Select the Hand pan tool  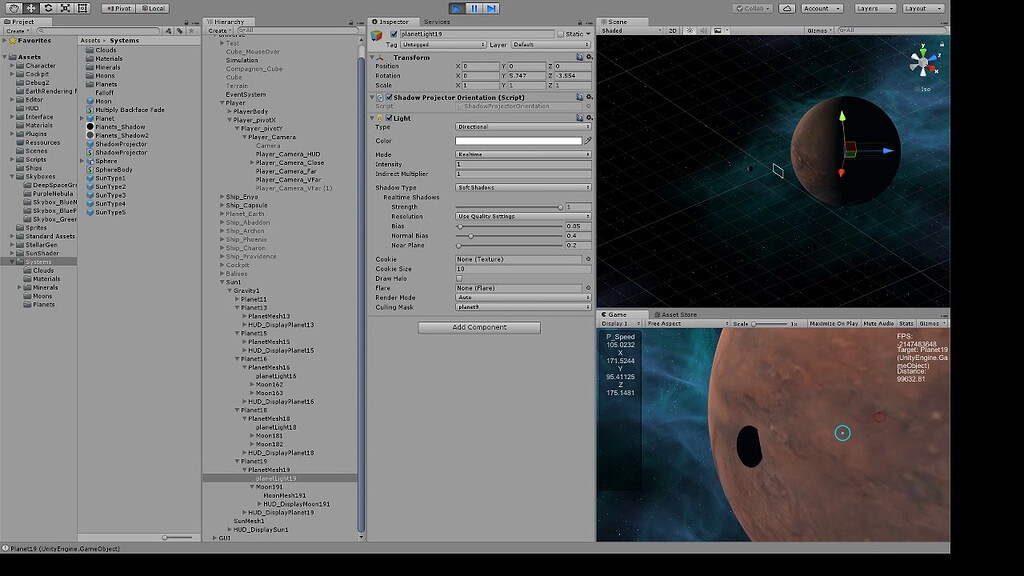point(14,8)
